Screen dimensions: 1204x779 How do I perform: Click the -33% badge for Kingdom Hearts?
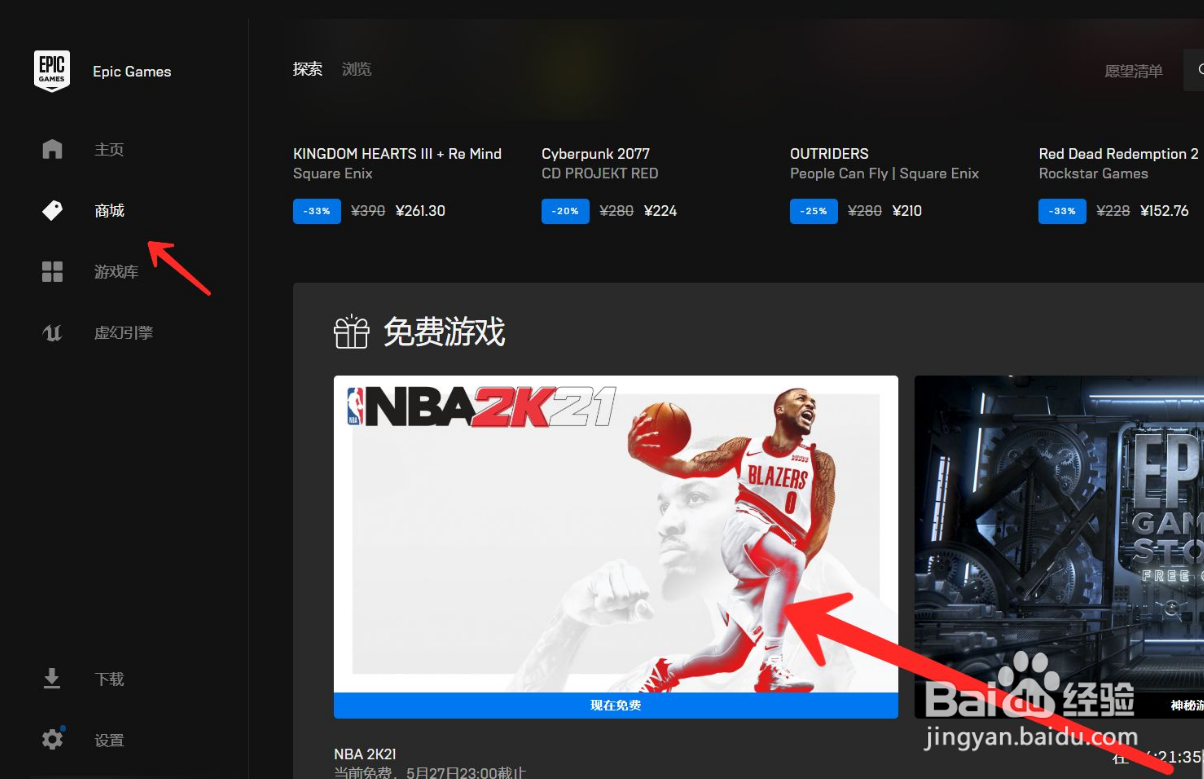click(317, 211)
